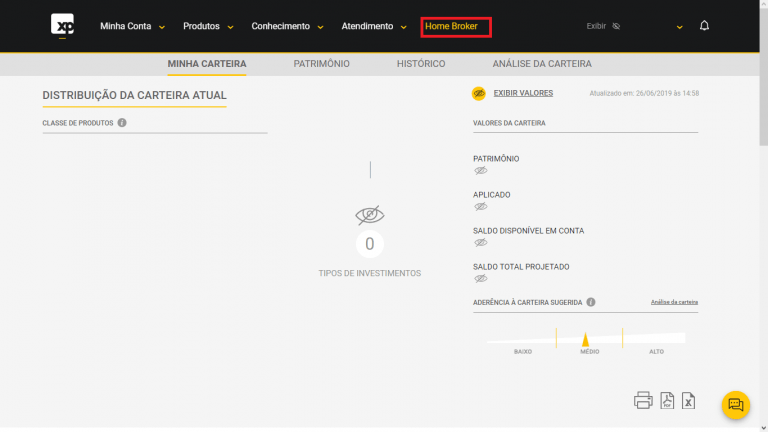Expand the Minha Conta menu

[132, 26]
